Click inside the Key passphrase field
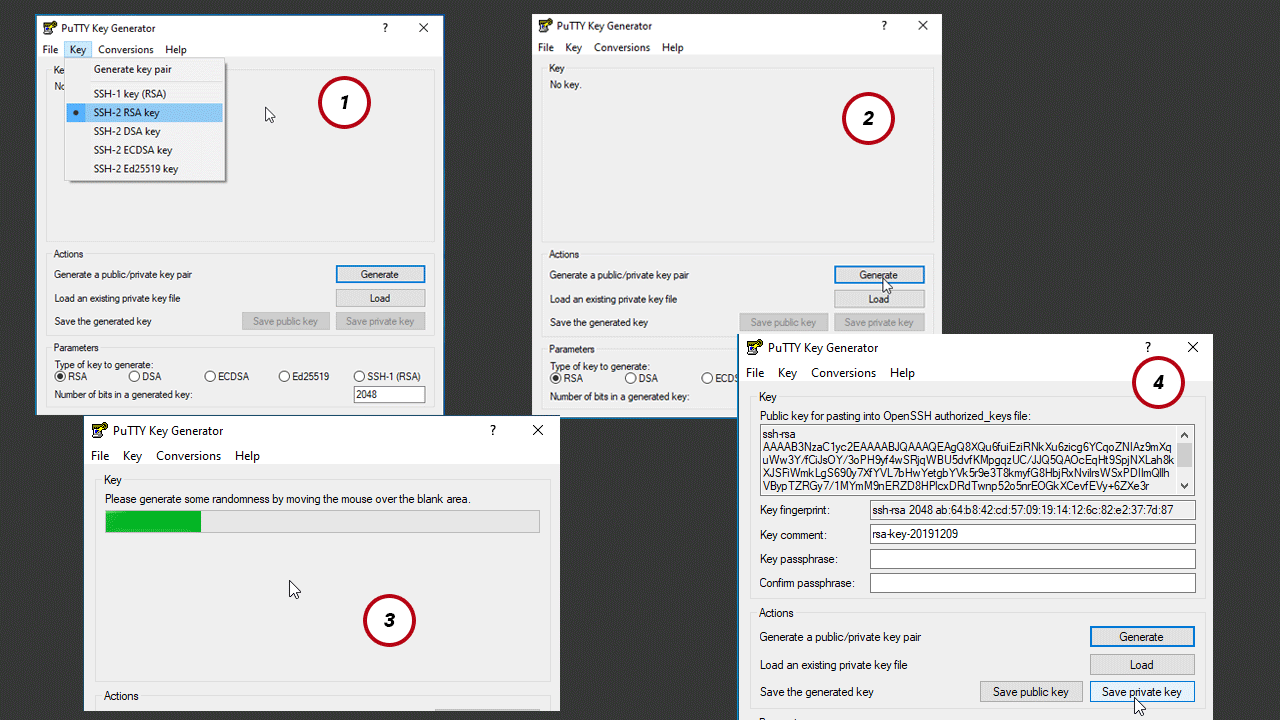This screenshot has width=1280, height=720. click(1032, 558)
